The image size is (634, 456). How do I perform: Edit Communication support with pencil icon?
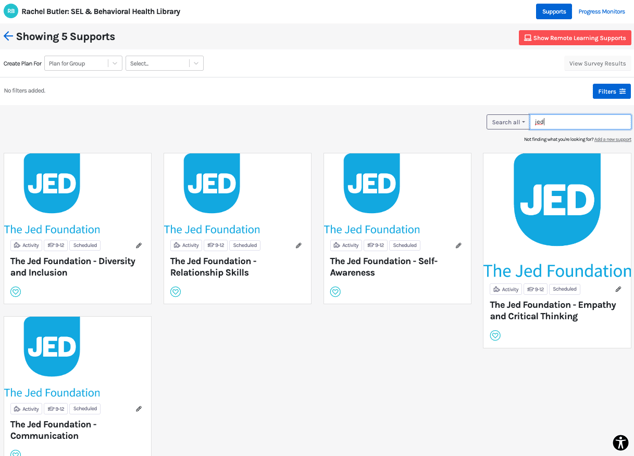(139, 409)
